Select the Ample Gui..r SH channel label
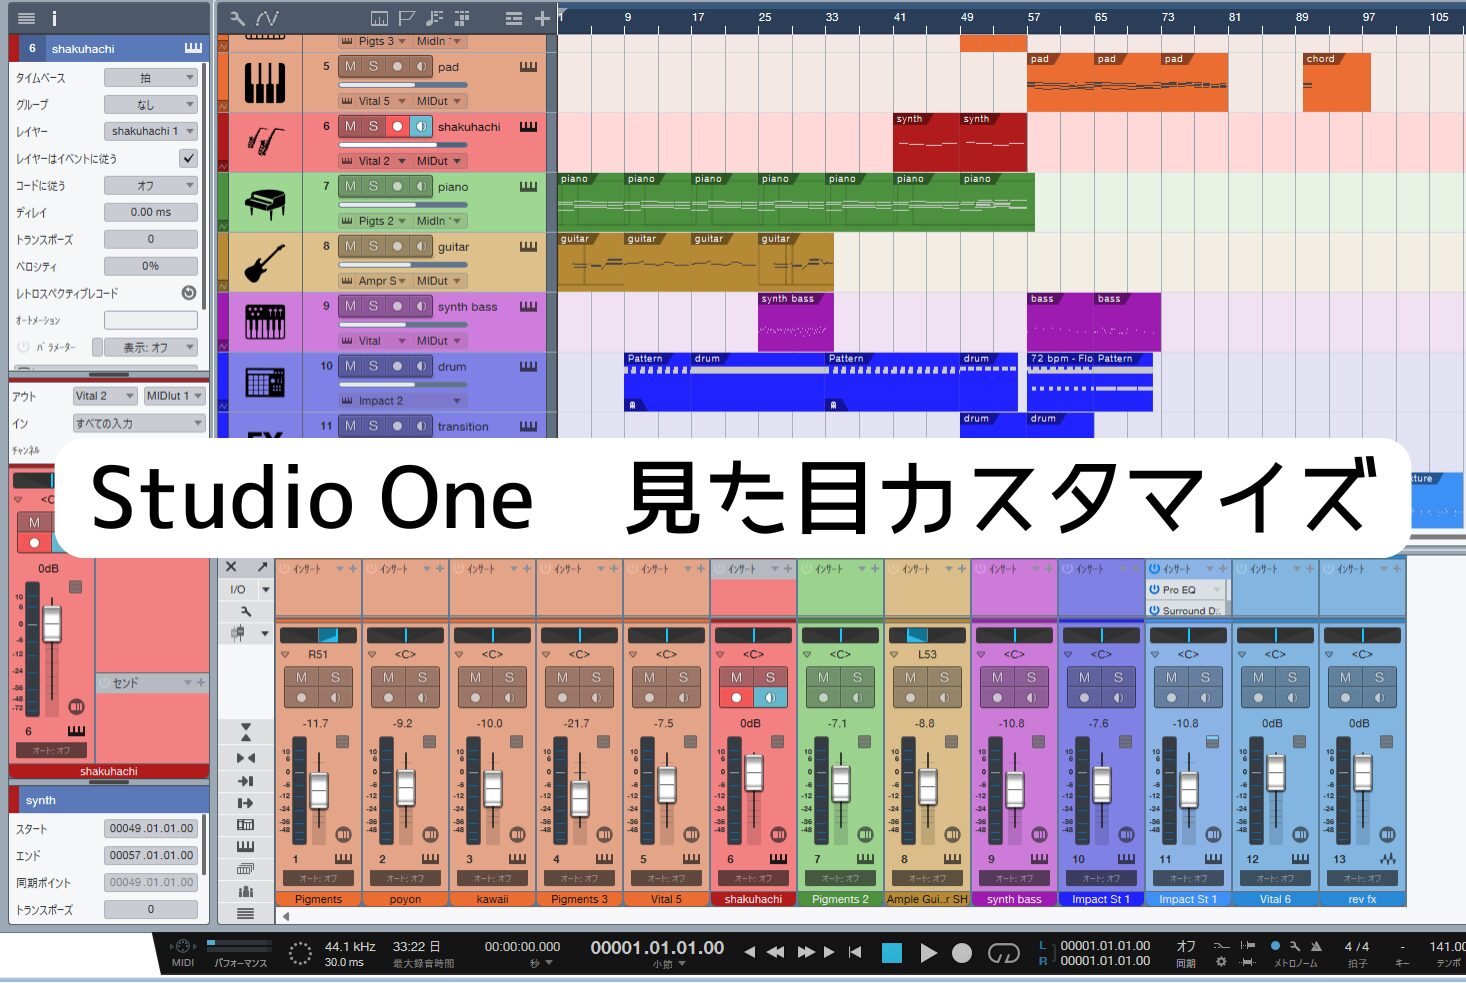Screen dimensions: 1466x983 (x=927, y=899)
